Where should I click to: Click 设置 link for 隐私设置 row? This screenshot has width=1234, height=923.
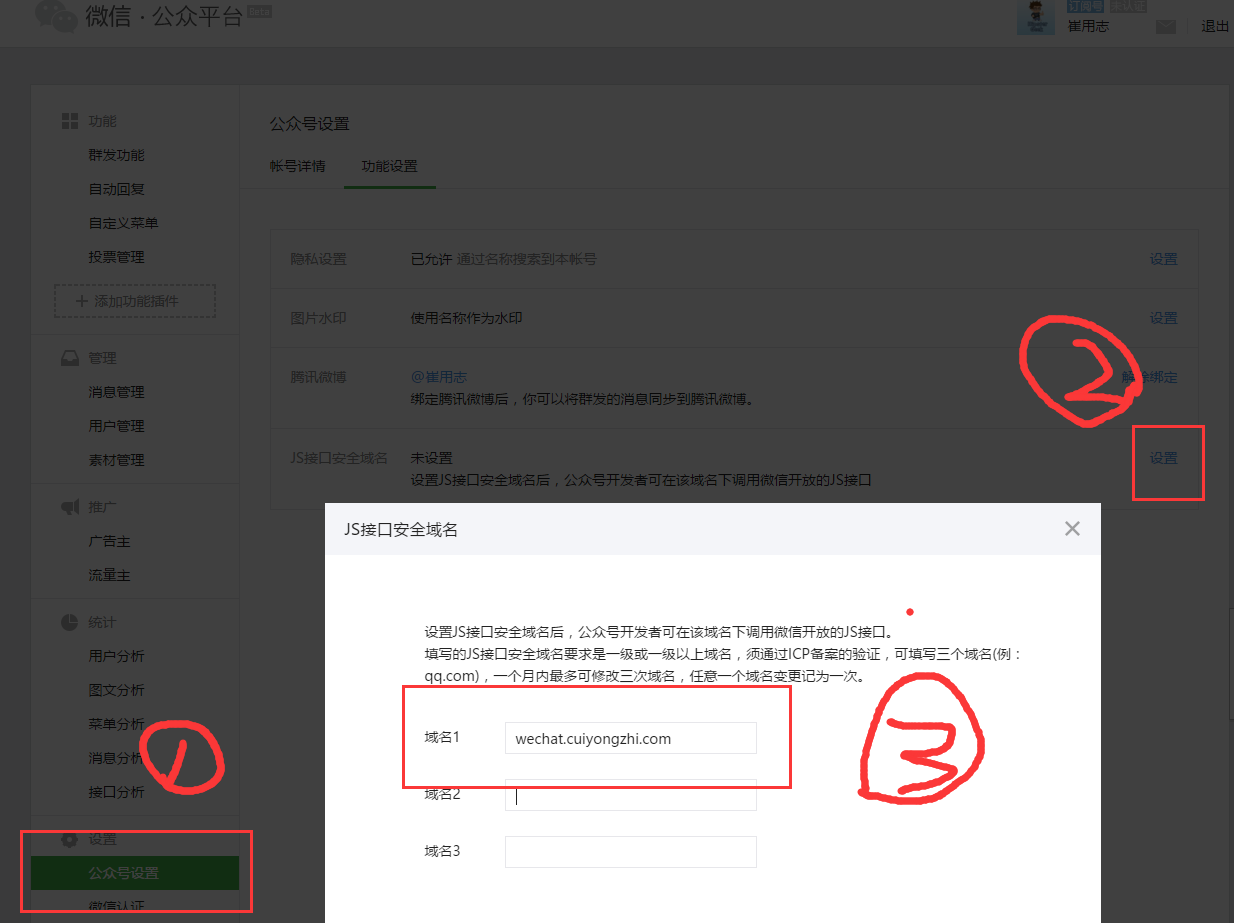point(1163,259)
